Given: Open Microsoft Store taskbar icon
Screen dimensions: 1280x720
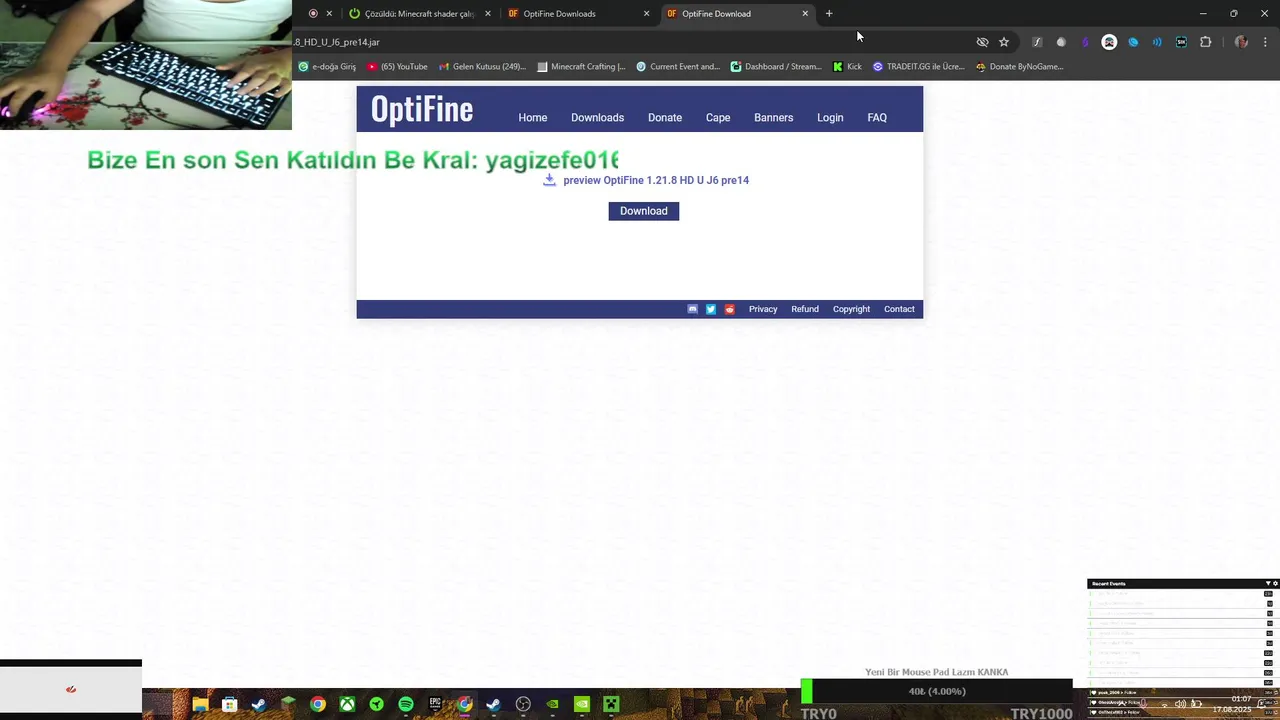Looking at the screenshot, I should 229,704.
